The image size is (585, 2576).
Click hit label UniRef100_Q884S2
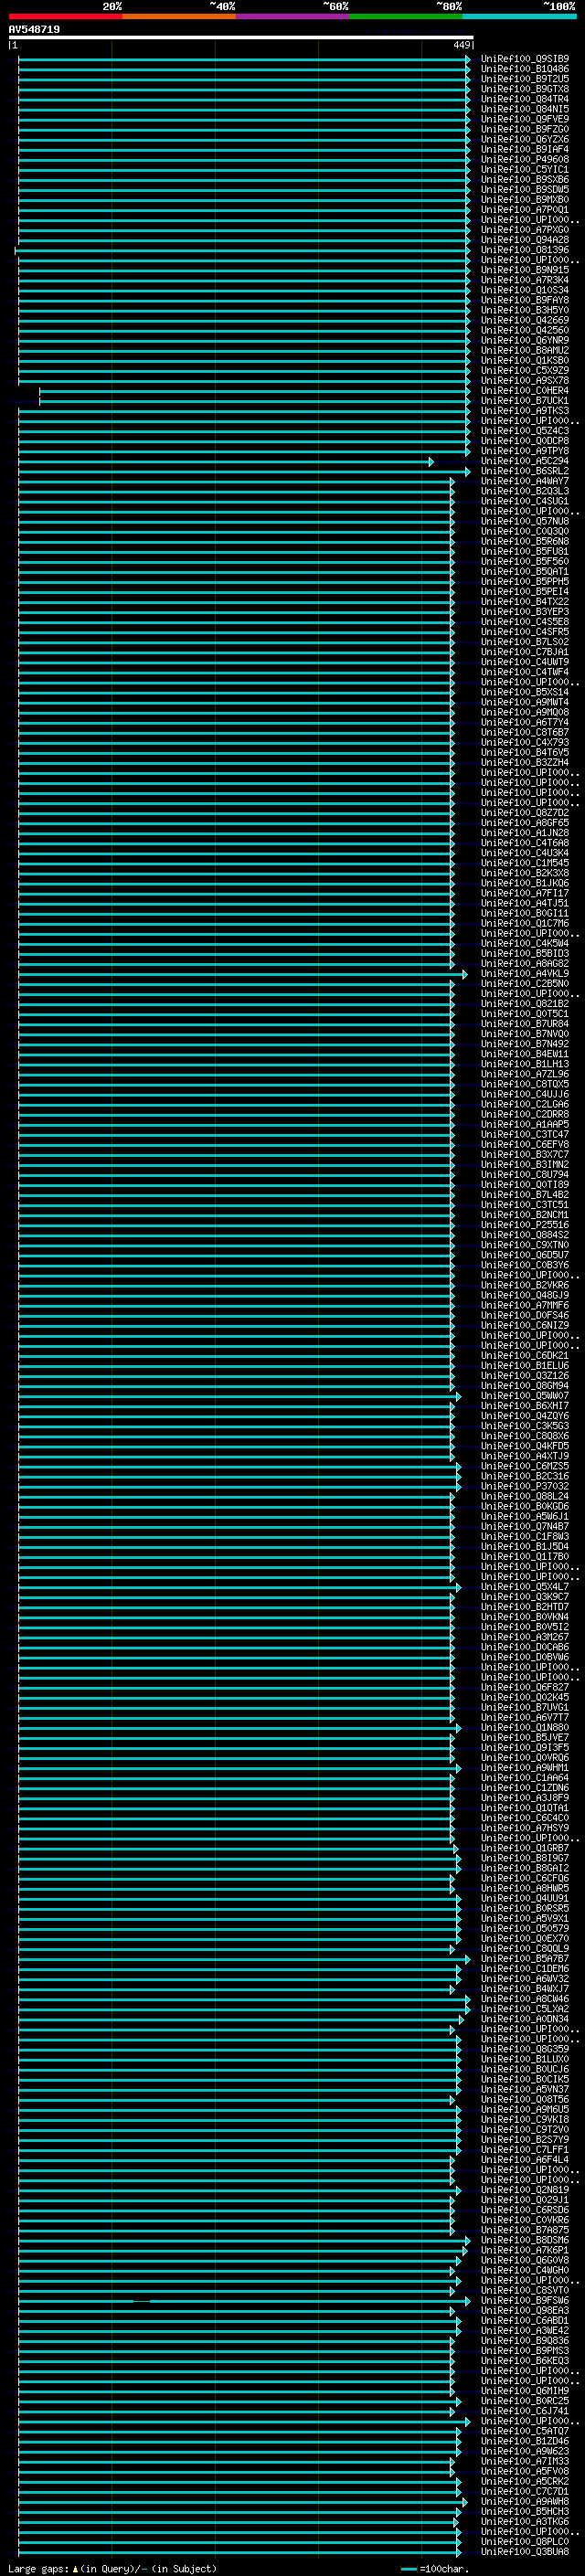[525, 1235]
